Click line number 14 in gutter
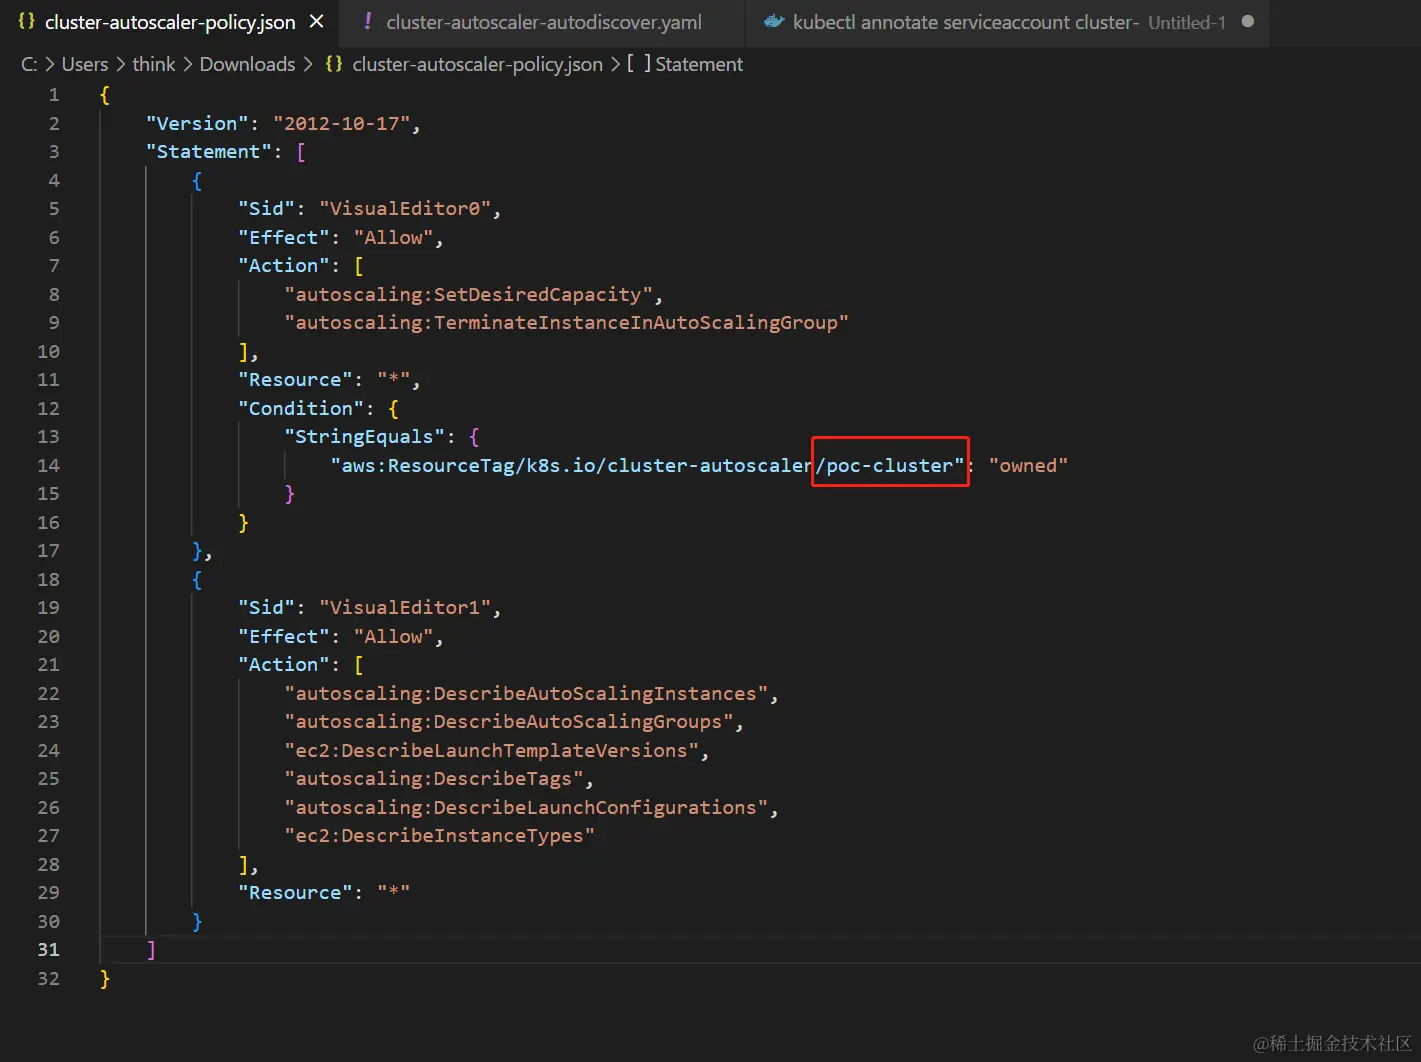 [x=48, y=465]
